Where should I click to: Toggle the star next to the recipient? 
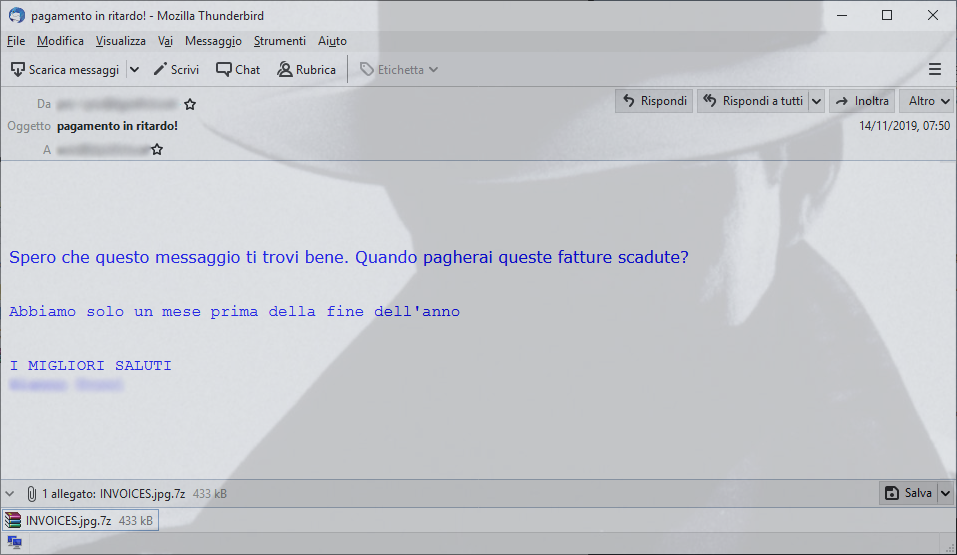click(157, 150)
